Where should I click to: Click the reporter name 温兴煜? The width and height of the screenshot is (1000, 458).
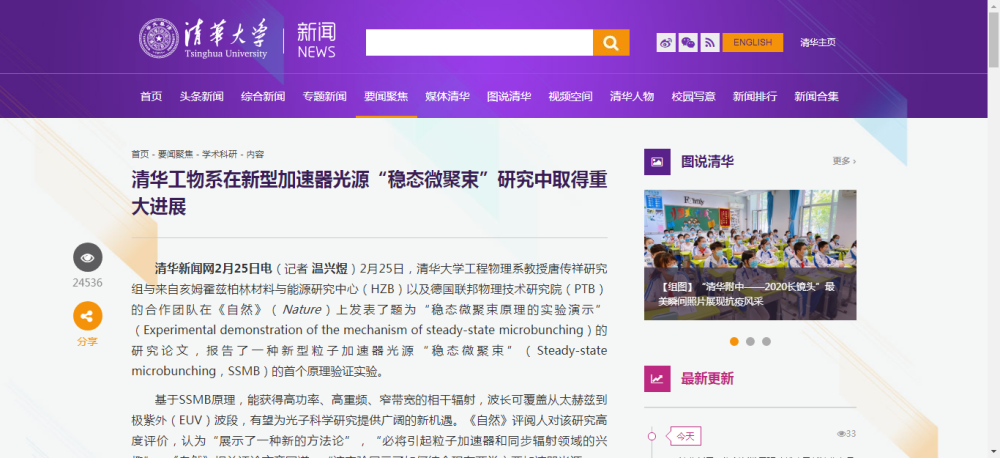[x=329, y=268]
